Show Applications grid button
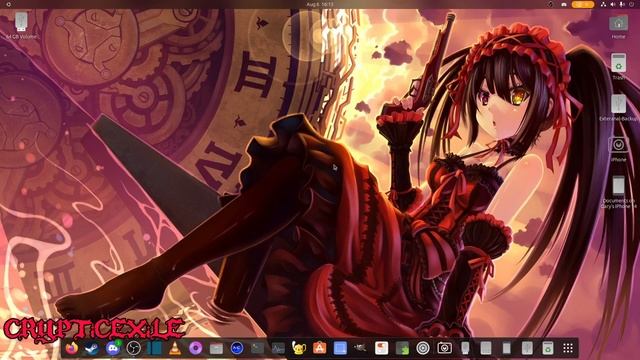This screenshot has width=640, height=360. [x=568, y=348]
